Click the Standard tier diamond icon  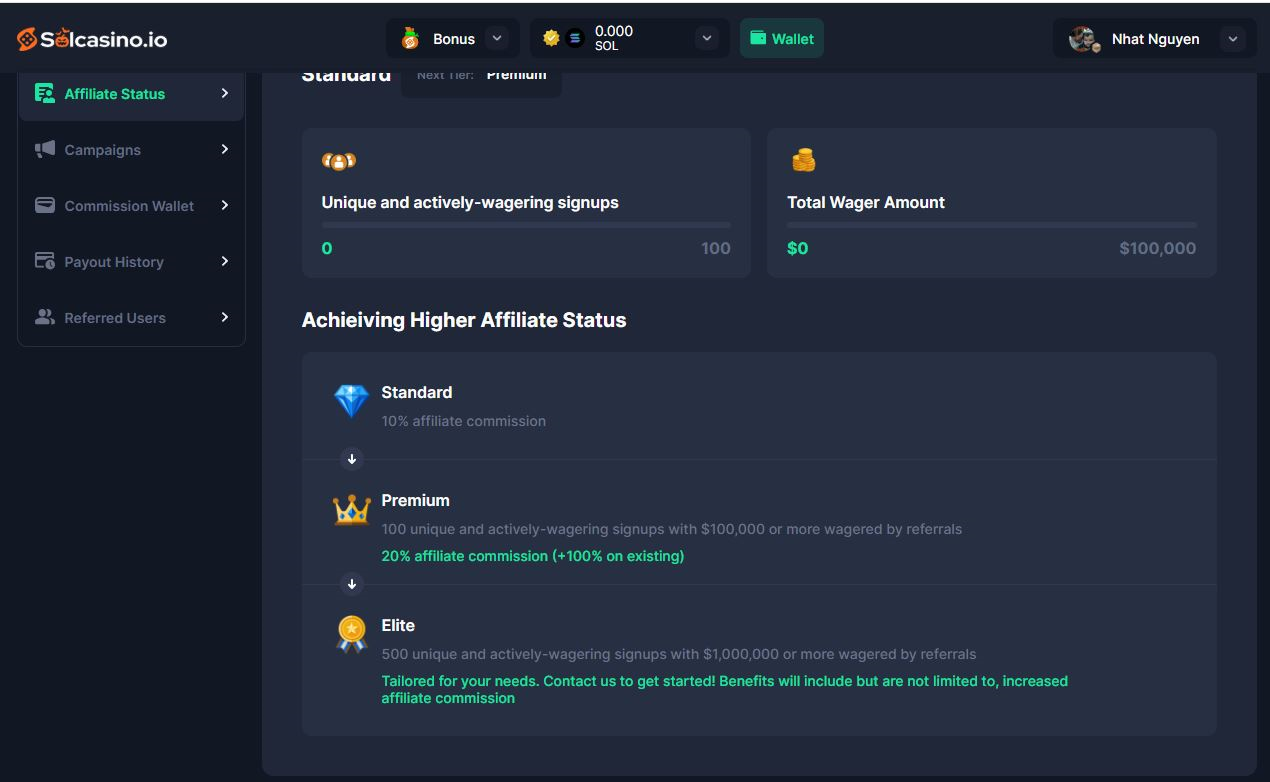coord(351,401)
